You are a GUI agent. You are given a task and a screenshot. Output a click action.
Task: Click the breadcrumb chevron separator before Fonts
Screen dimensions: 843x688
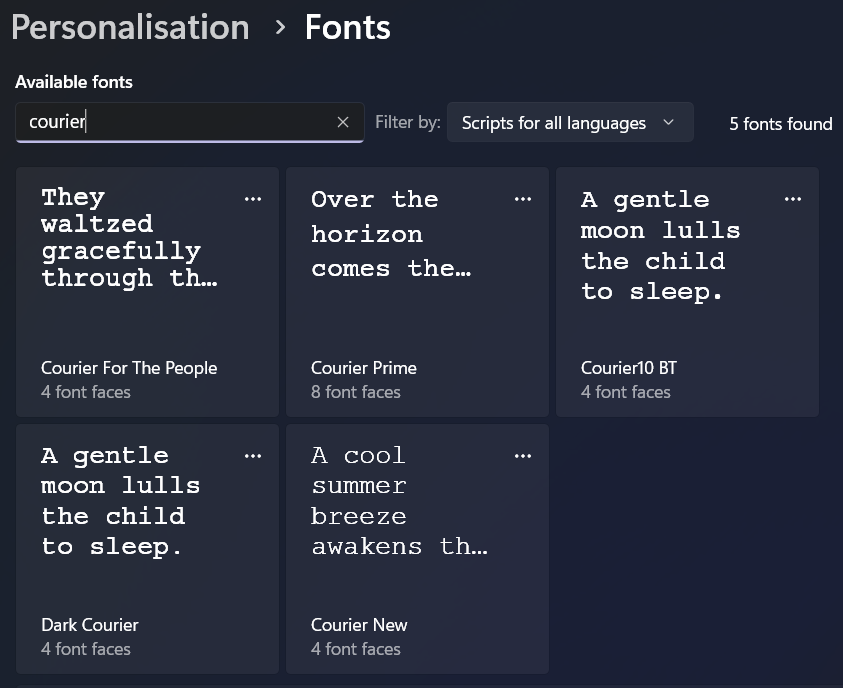(x=280, y=28)
